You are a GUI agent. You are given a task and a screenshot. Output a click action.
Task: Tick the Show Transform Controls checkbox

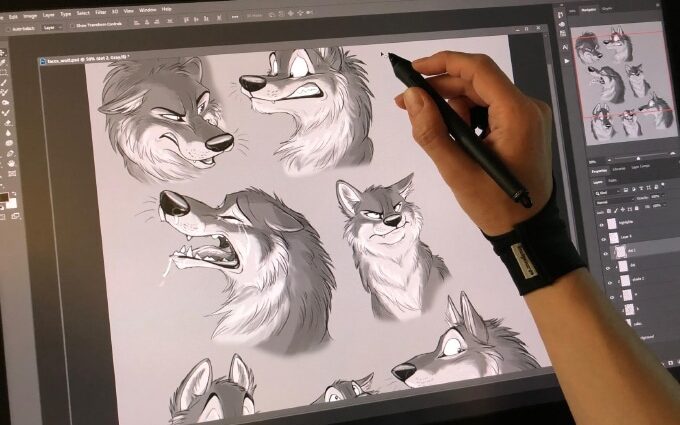pyautogui.click(x=73, y=26)
